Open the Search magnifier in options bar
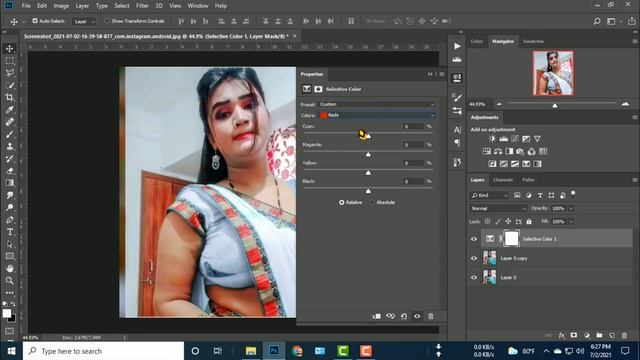The image size is (640, 360). point(597,21)
